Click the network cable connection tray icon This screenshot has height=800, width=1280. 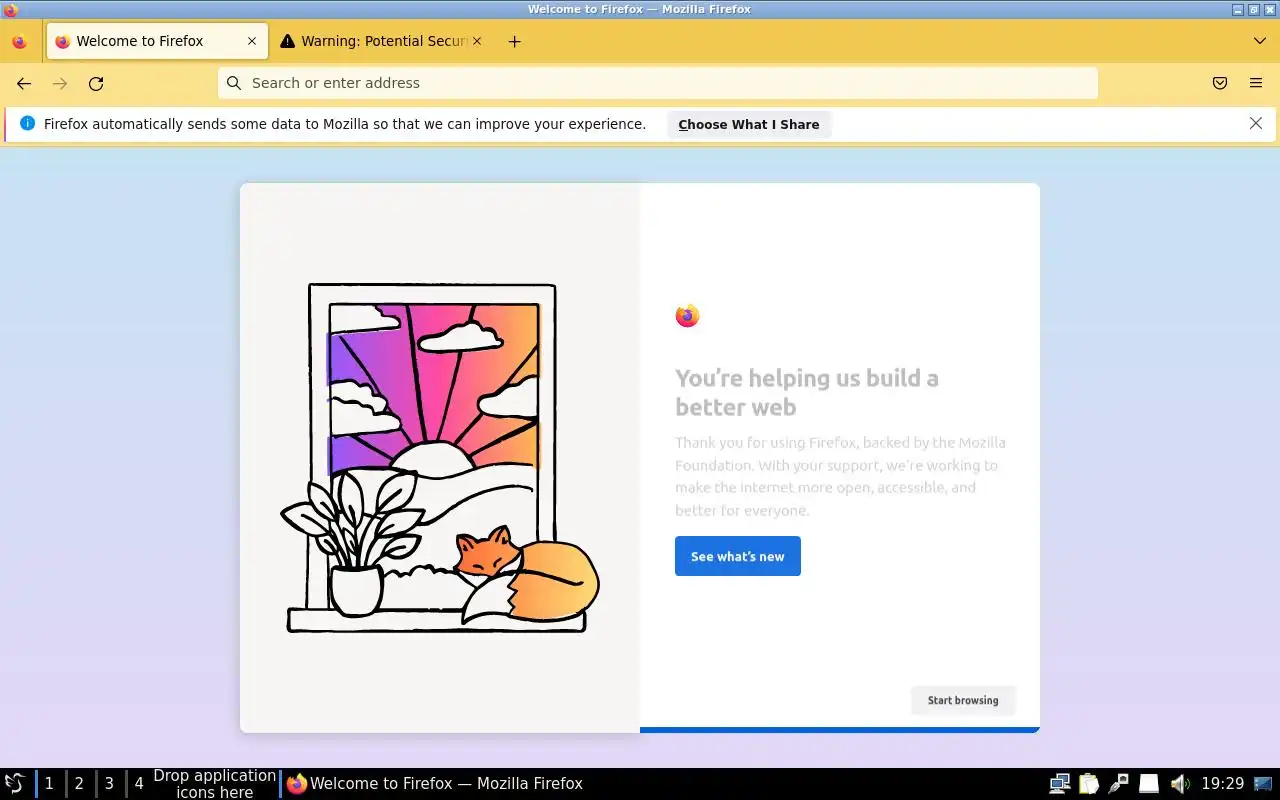tap(1119, 783)
